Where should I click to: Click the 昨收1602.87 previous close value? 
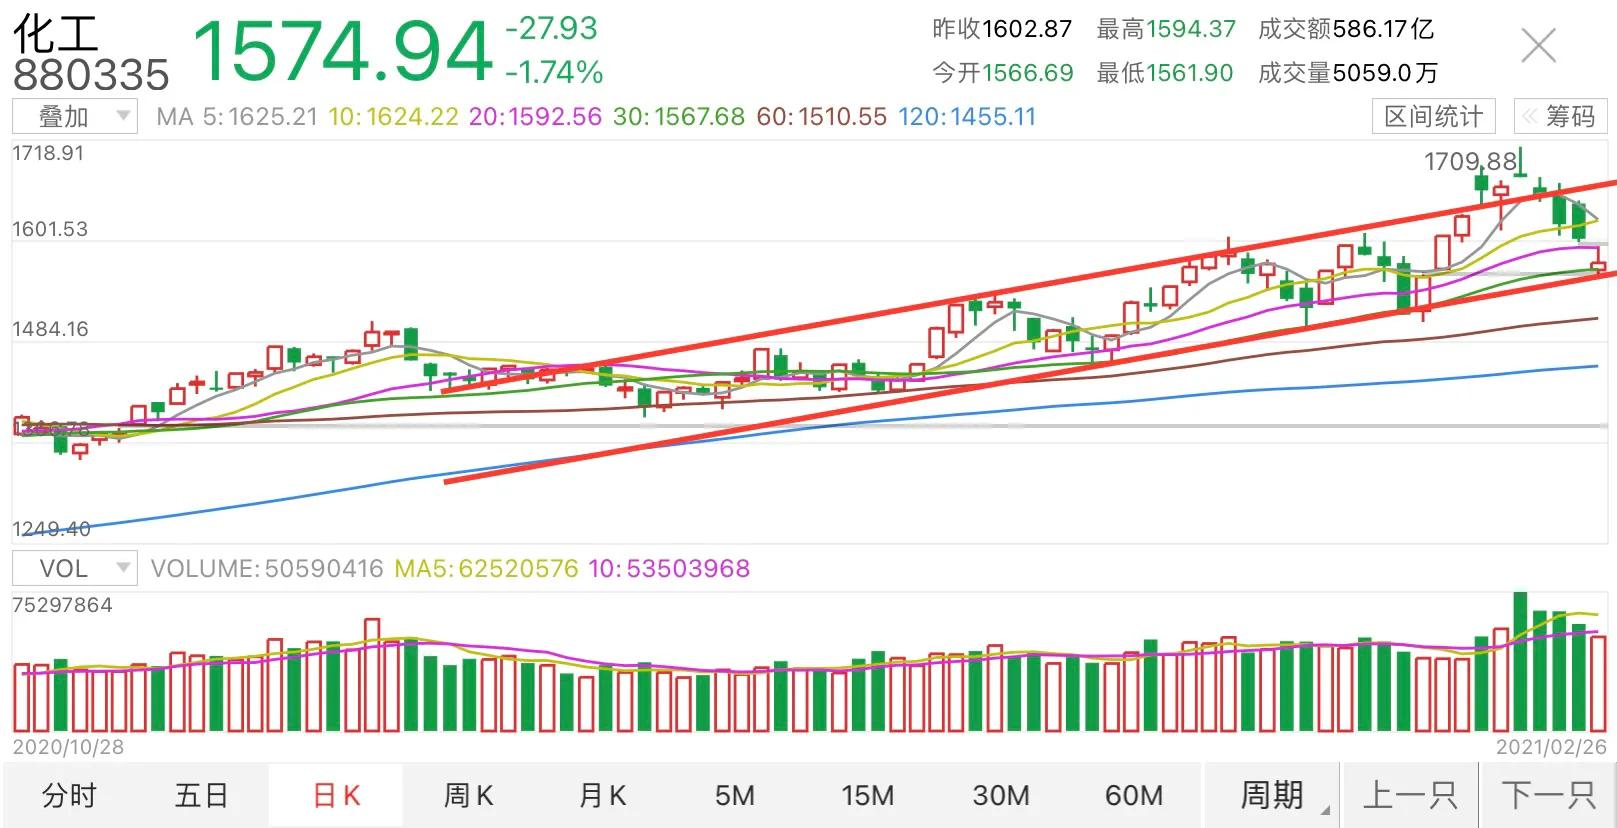tap(1002, 30)
